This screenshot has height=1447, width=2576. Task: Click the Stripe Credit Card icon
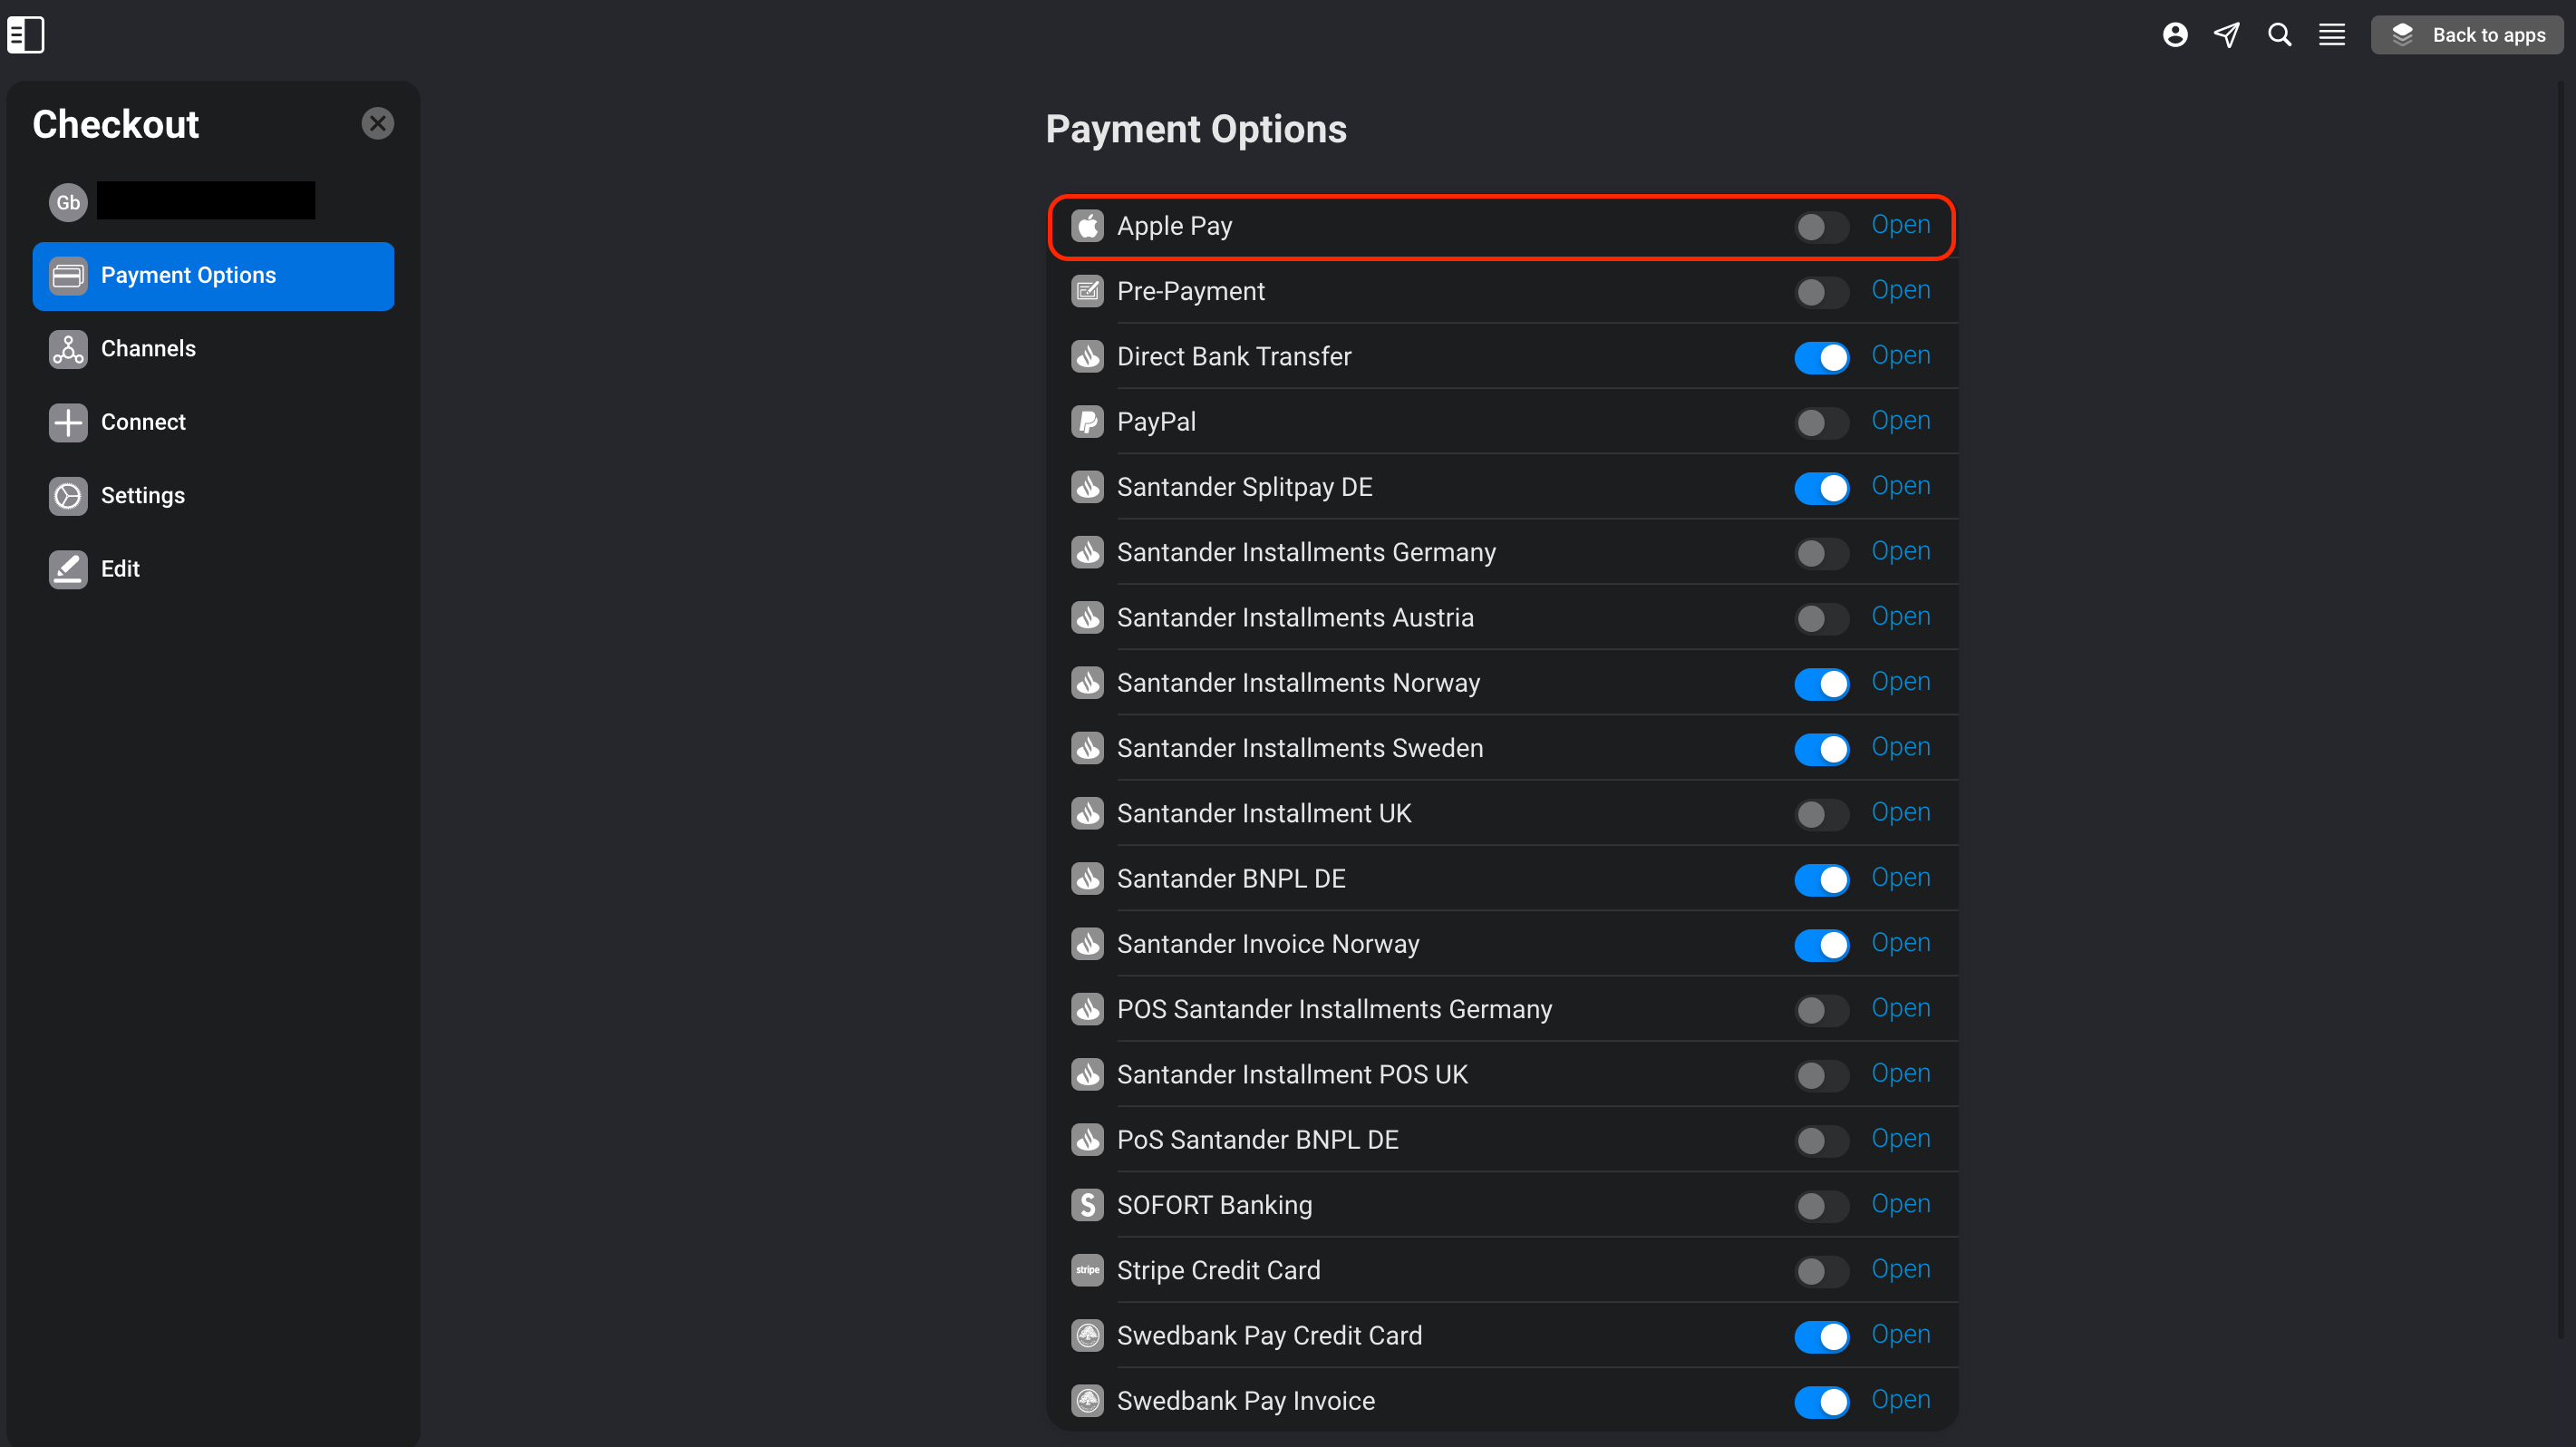pyautogui.click(x=1087, y=1270)
